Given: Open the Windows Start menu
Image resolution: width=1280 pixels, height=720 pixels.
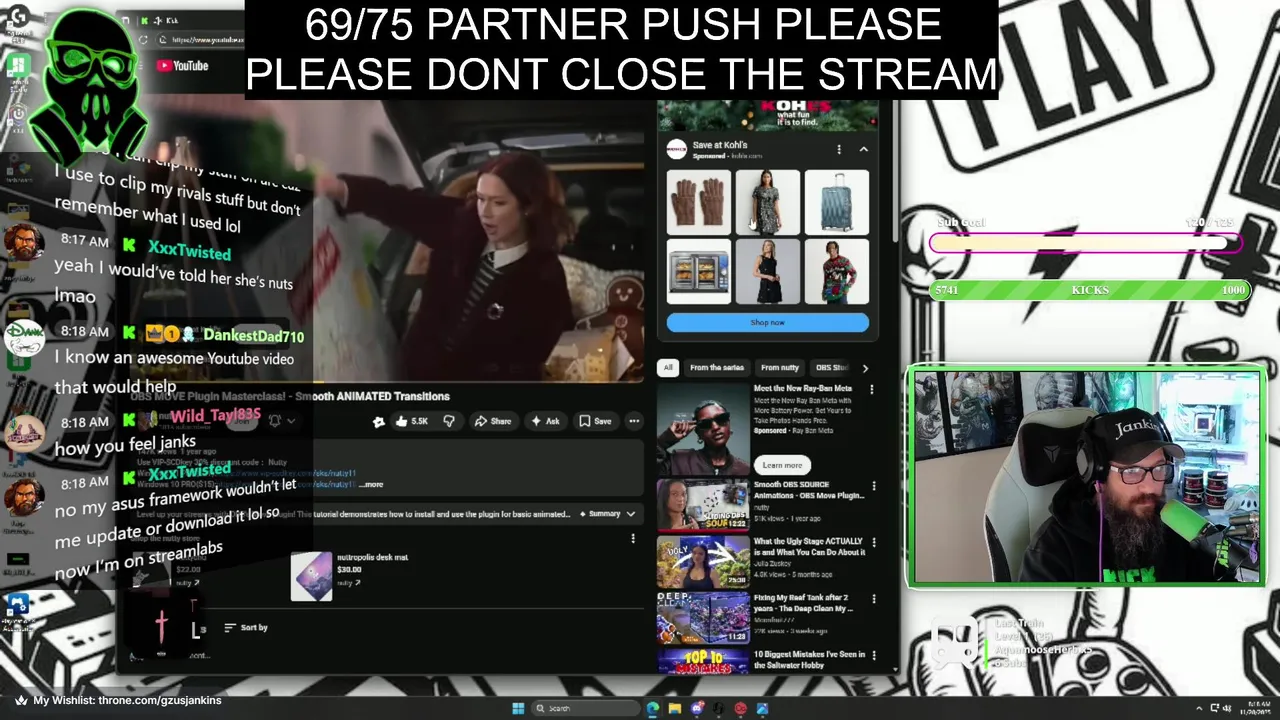Looking at the screenshot, I should [x=518, y=708].
